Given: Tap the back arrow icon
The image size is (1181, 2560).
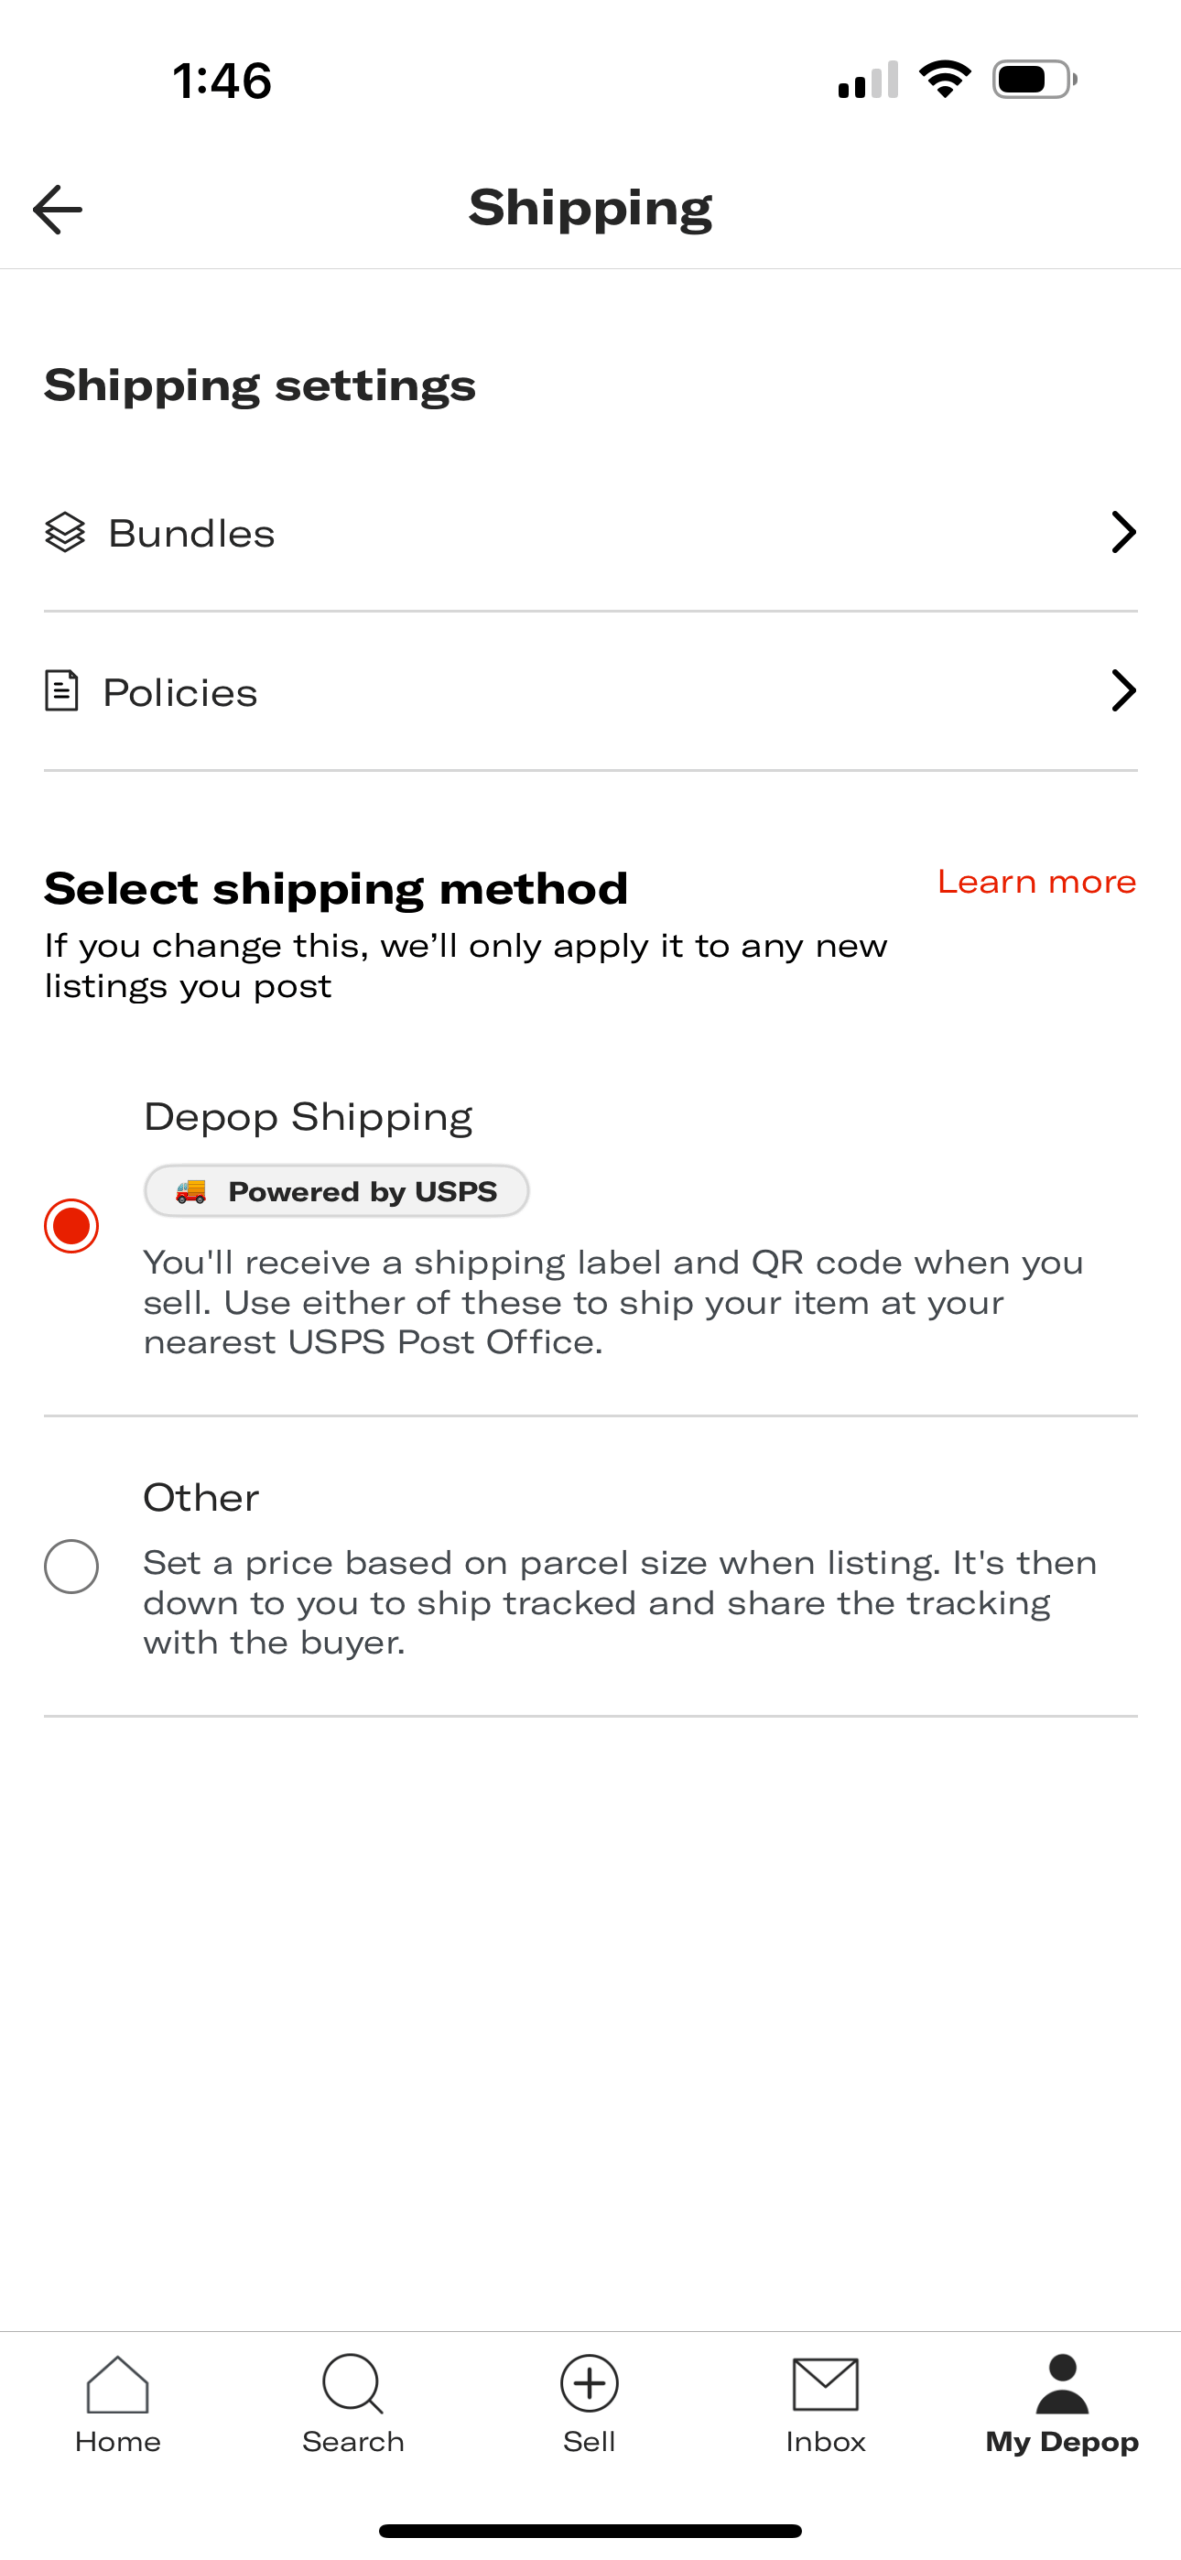Looking at the screenshot, I should pyautogui.click(x=57, y=209).
